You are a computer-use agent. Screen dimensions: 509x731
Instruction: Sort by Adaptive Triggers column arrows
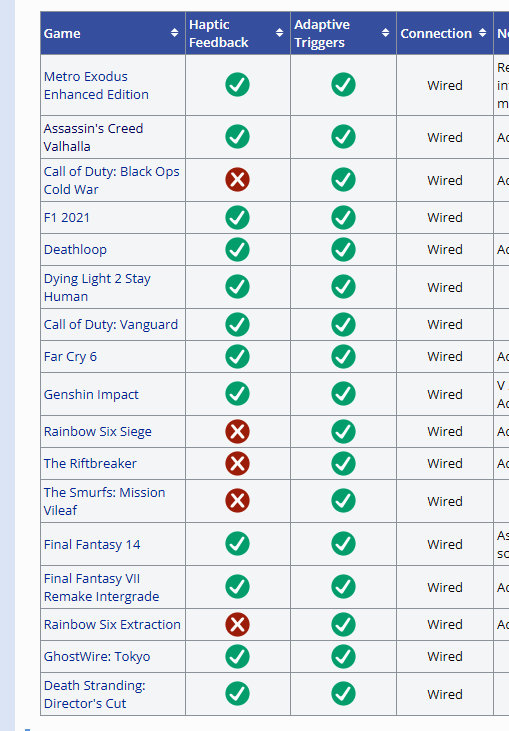[385, 33]
